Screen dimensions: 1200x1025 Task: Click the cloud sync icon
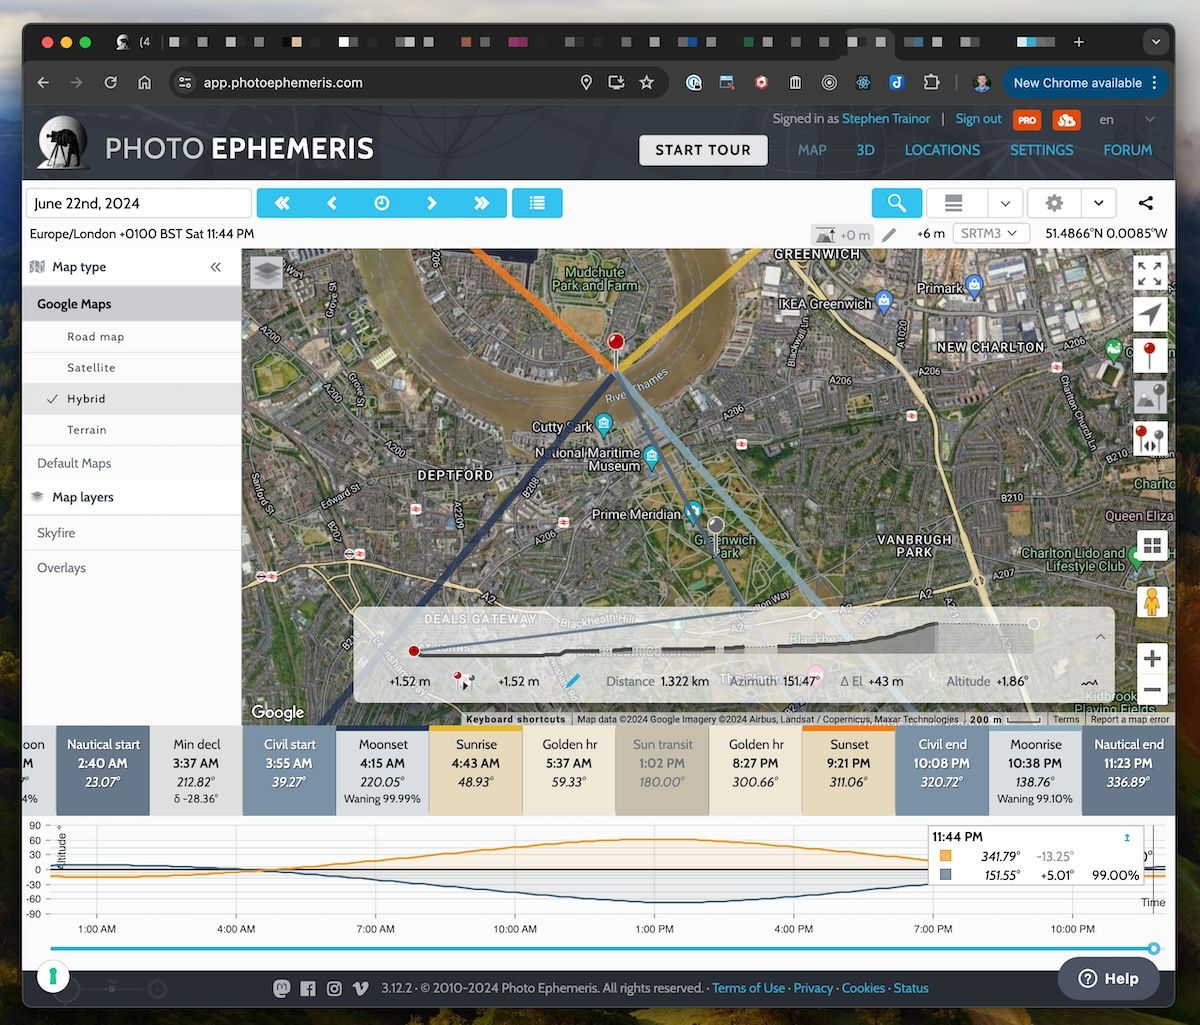[x=1067, y=120]
